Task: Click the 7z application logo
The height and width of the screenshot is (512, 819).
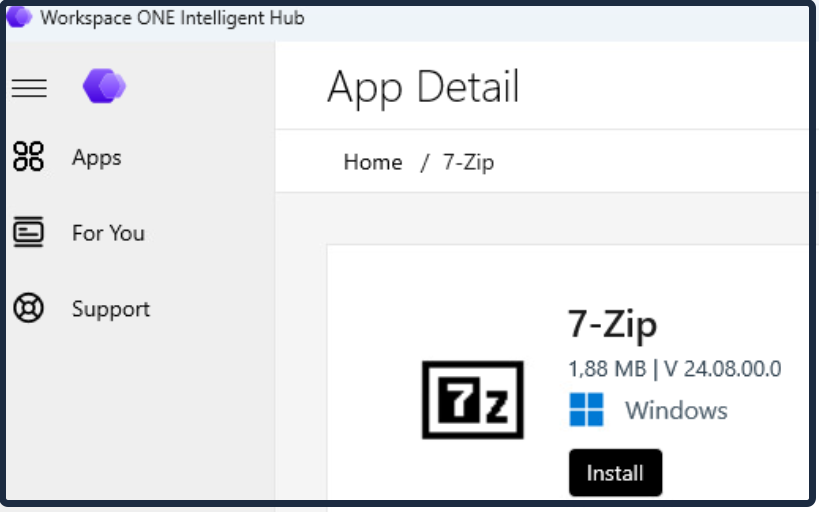Action: click(473, 400)
